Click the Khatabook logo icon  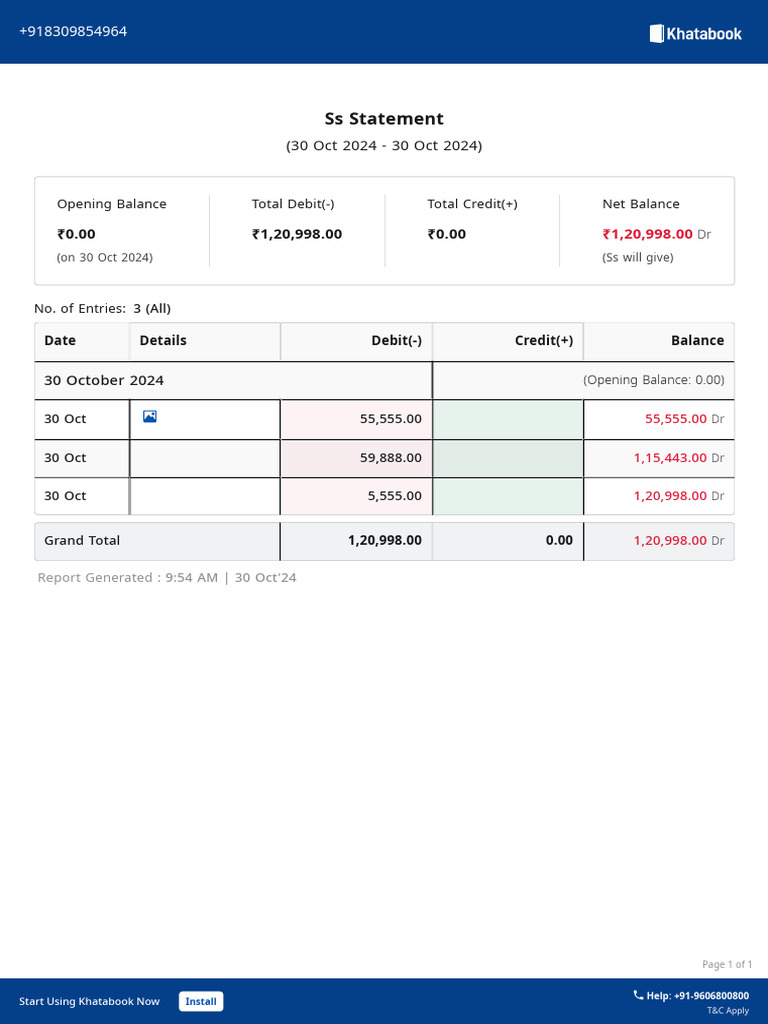657,34
